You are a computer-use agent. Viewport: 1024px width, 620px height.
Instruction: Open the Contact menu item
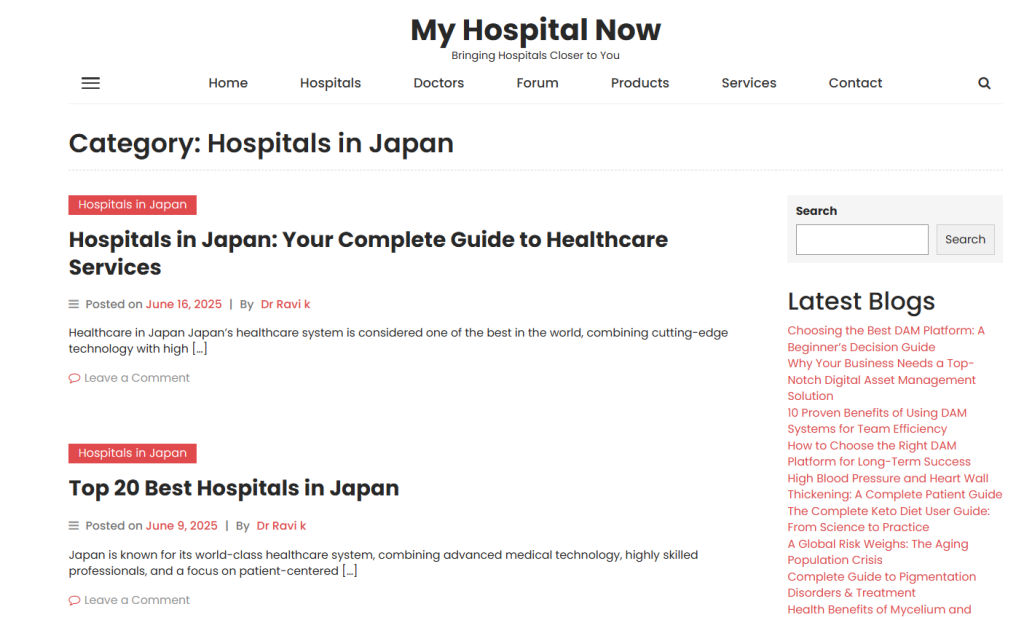[856, 83]
